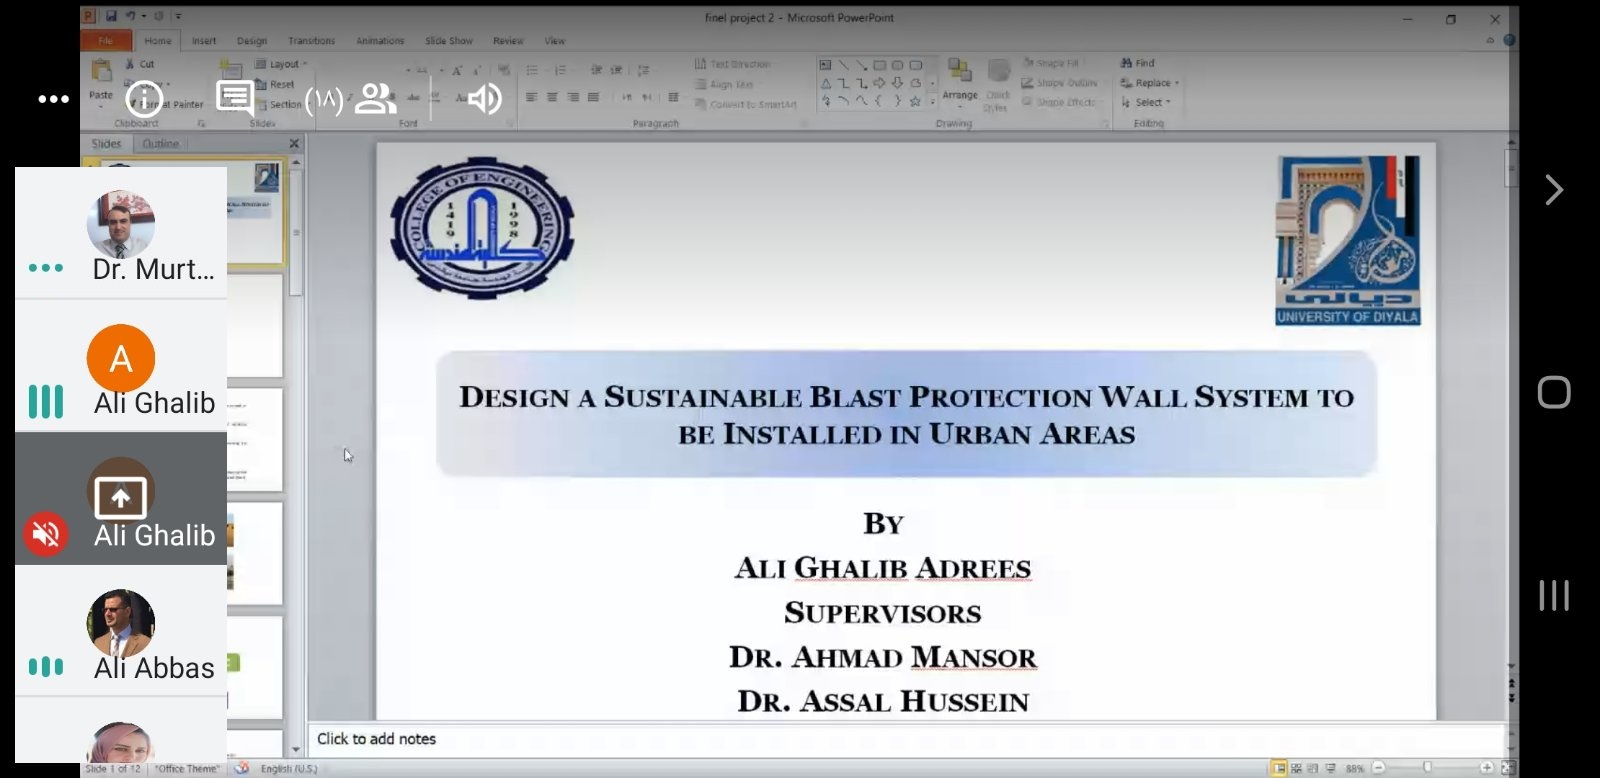Switch to the Slide Show ribbon tab
The image size is (1600, 778).
448,41
